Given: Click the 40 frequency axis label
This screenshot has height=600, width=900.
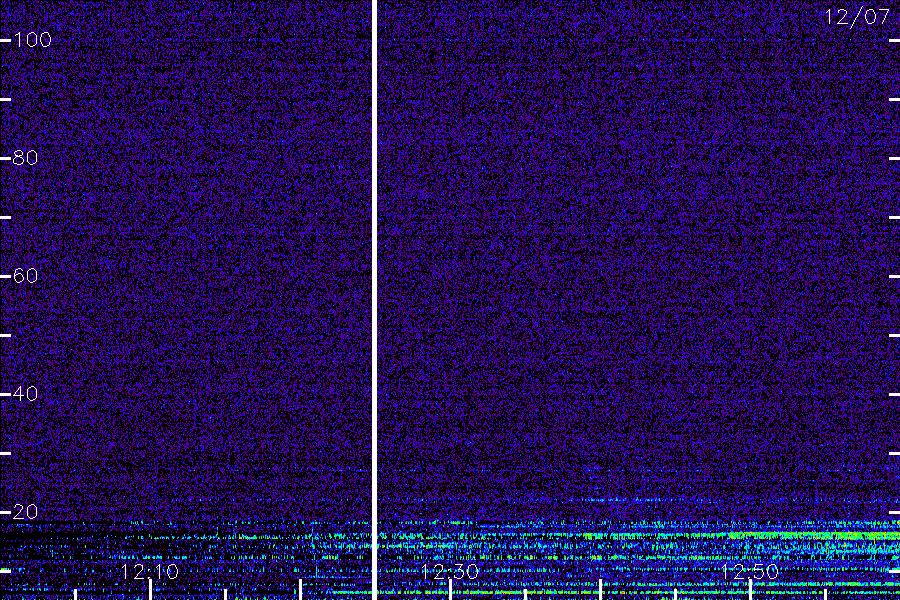Looking at the screenshot, I should (x=25, y=394).
